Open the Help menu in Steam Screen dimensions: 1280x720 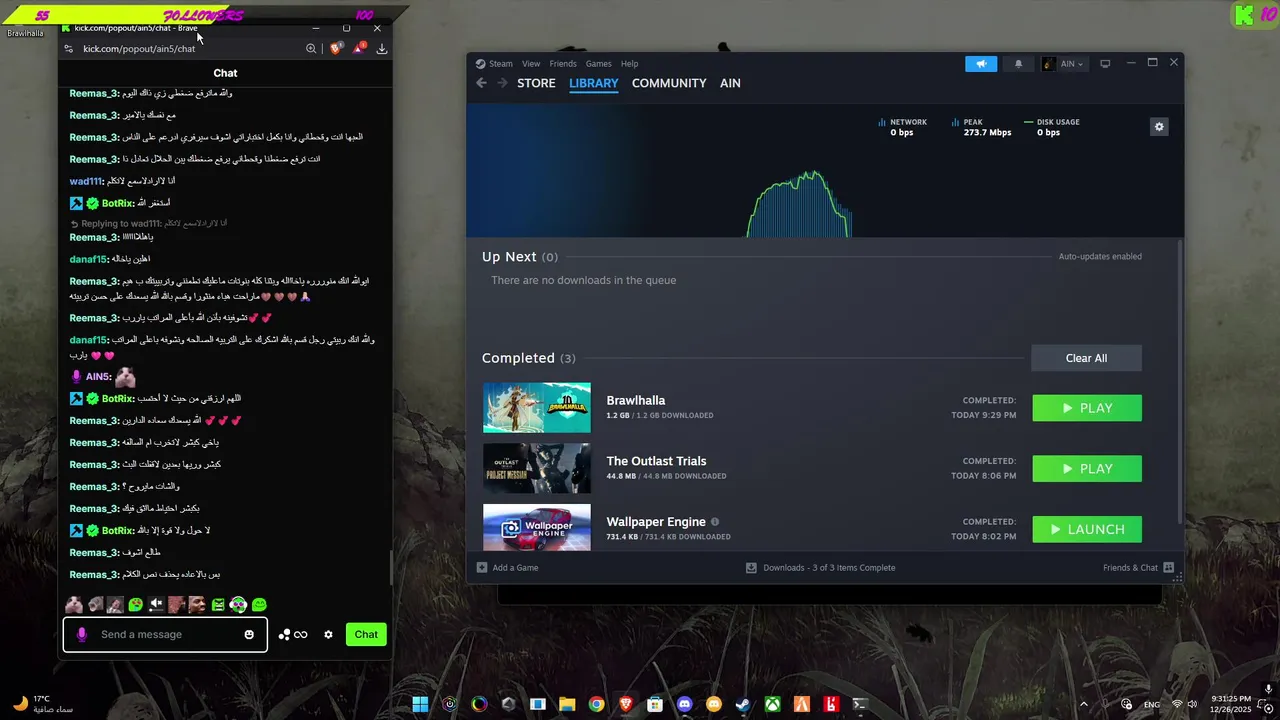(x=629, y=64)
